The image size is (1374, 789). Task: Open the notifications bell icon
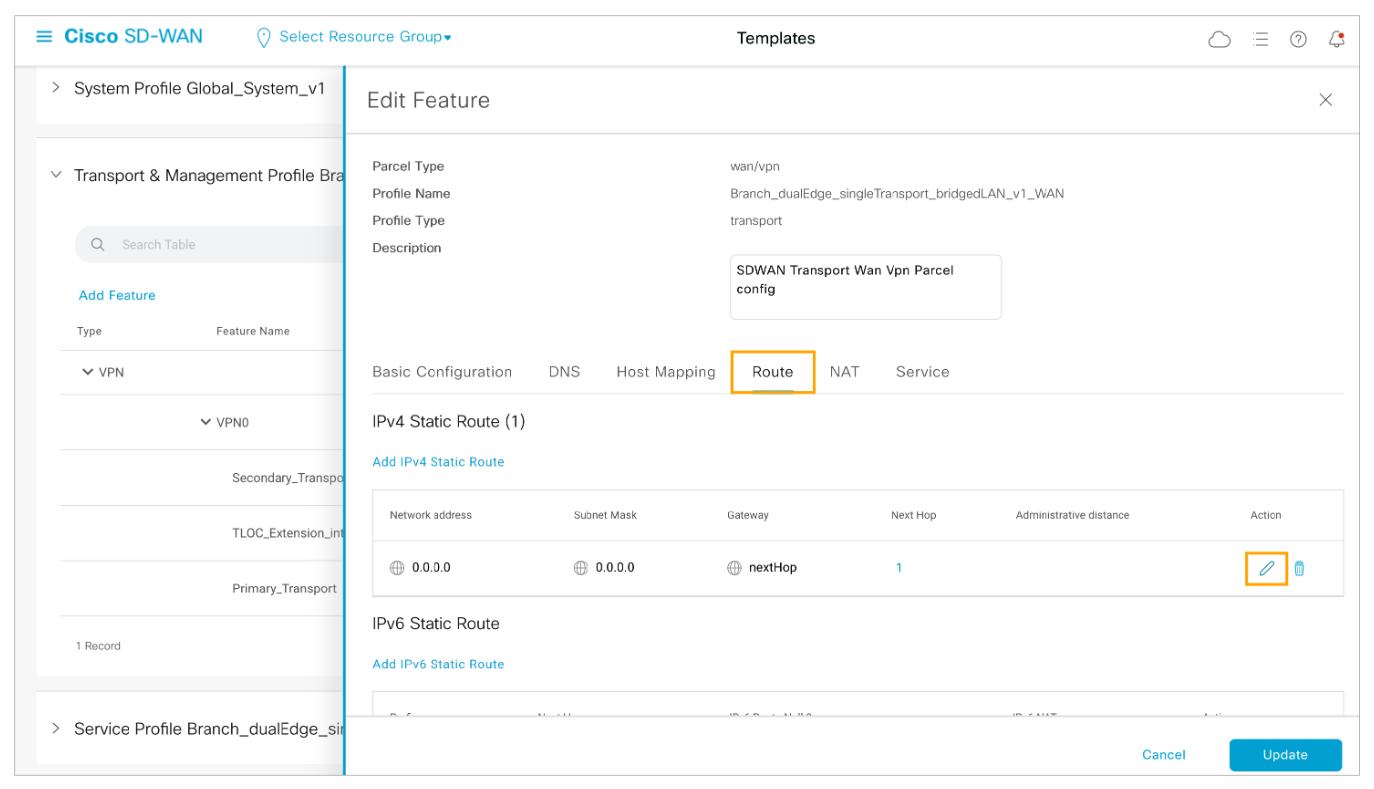pyautogui.click(x=1336, y=39)
